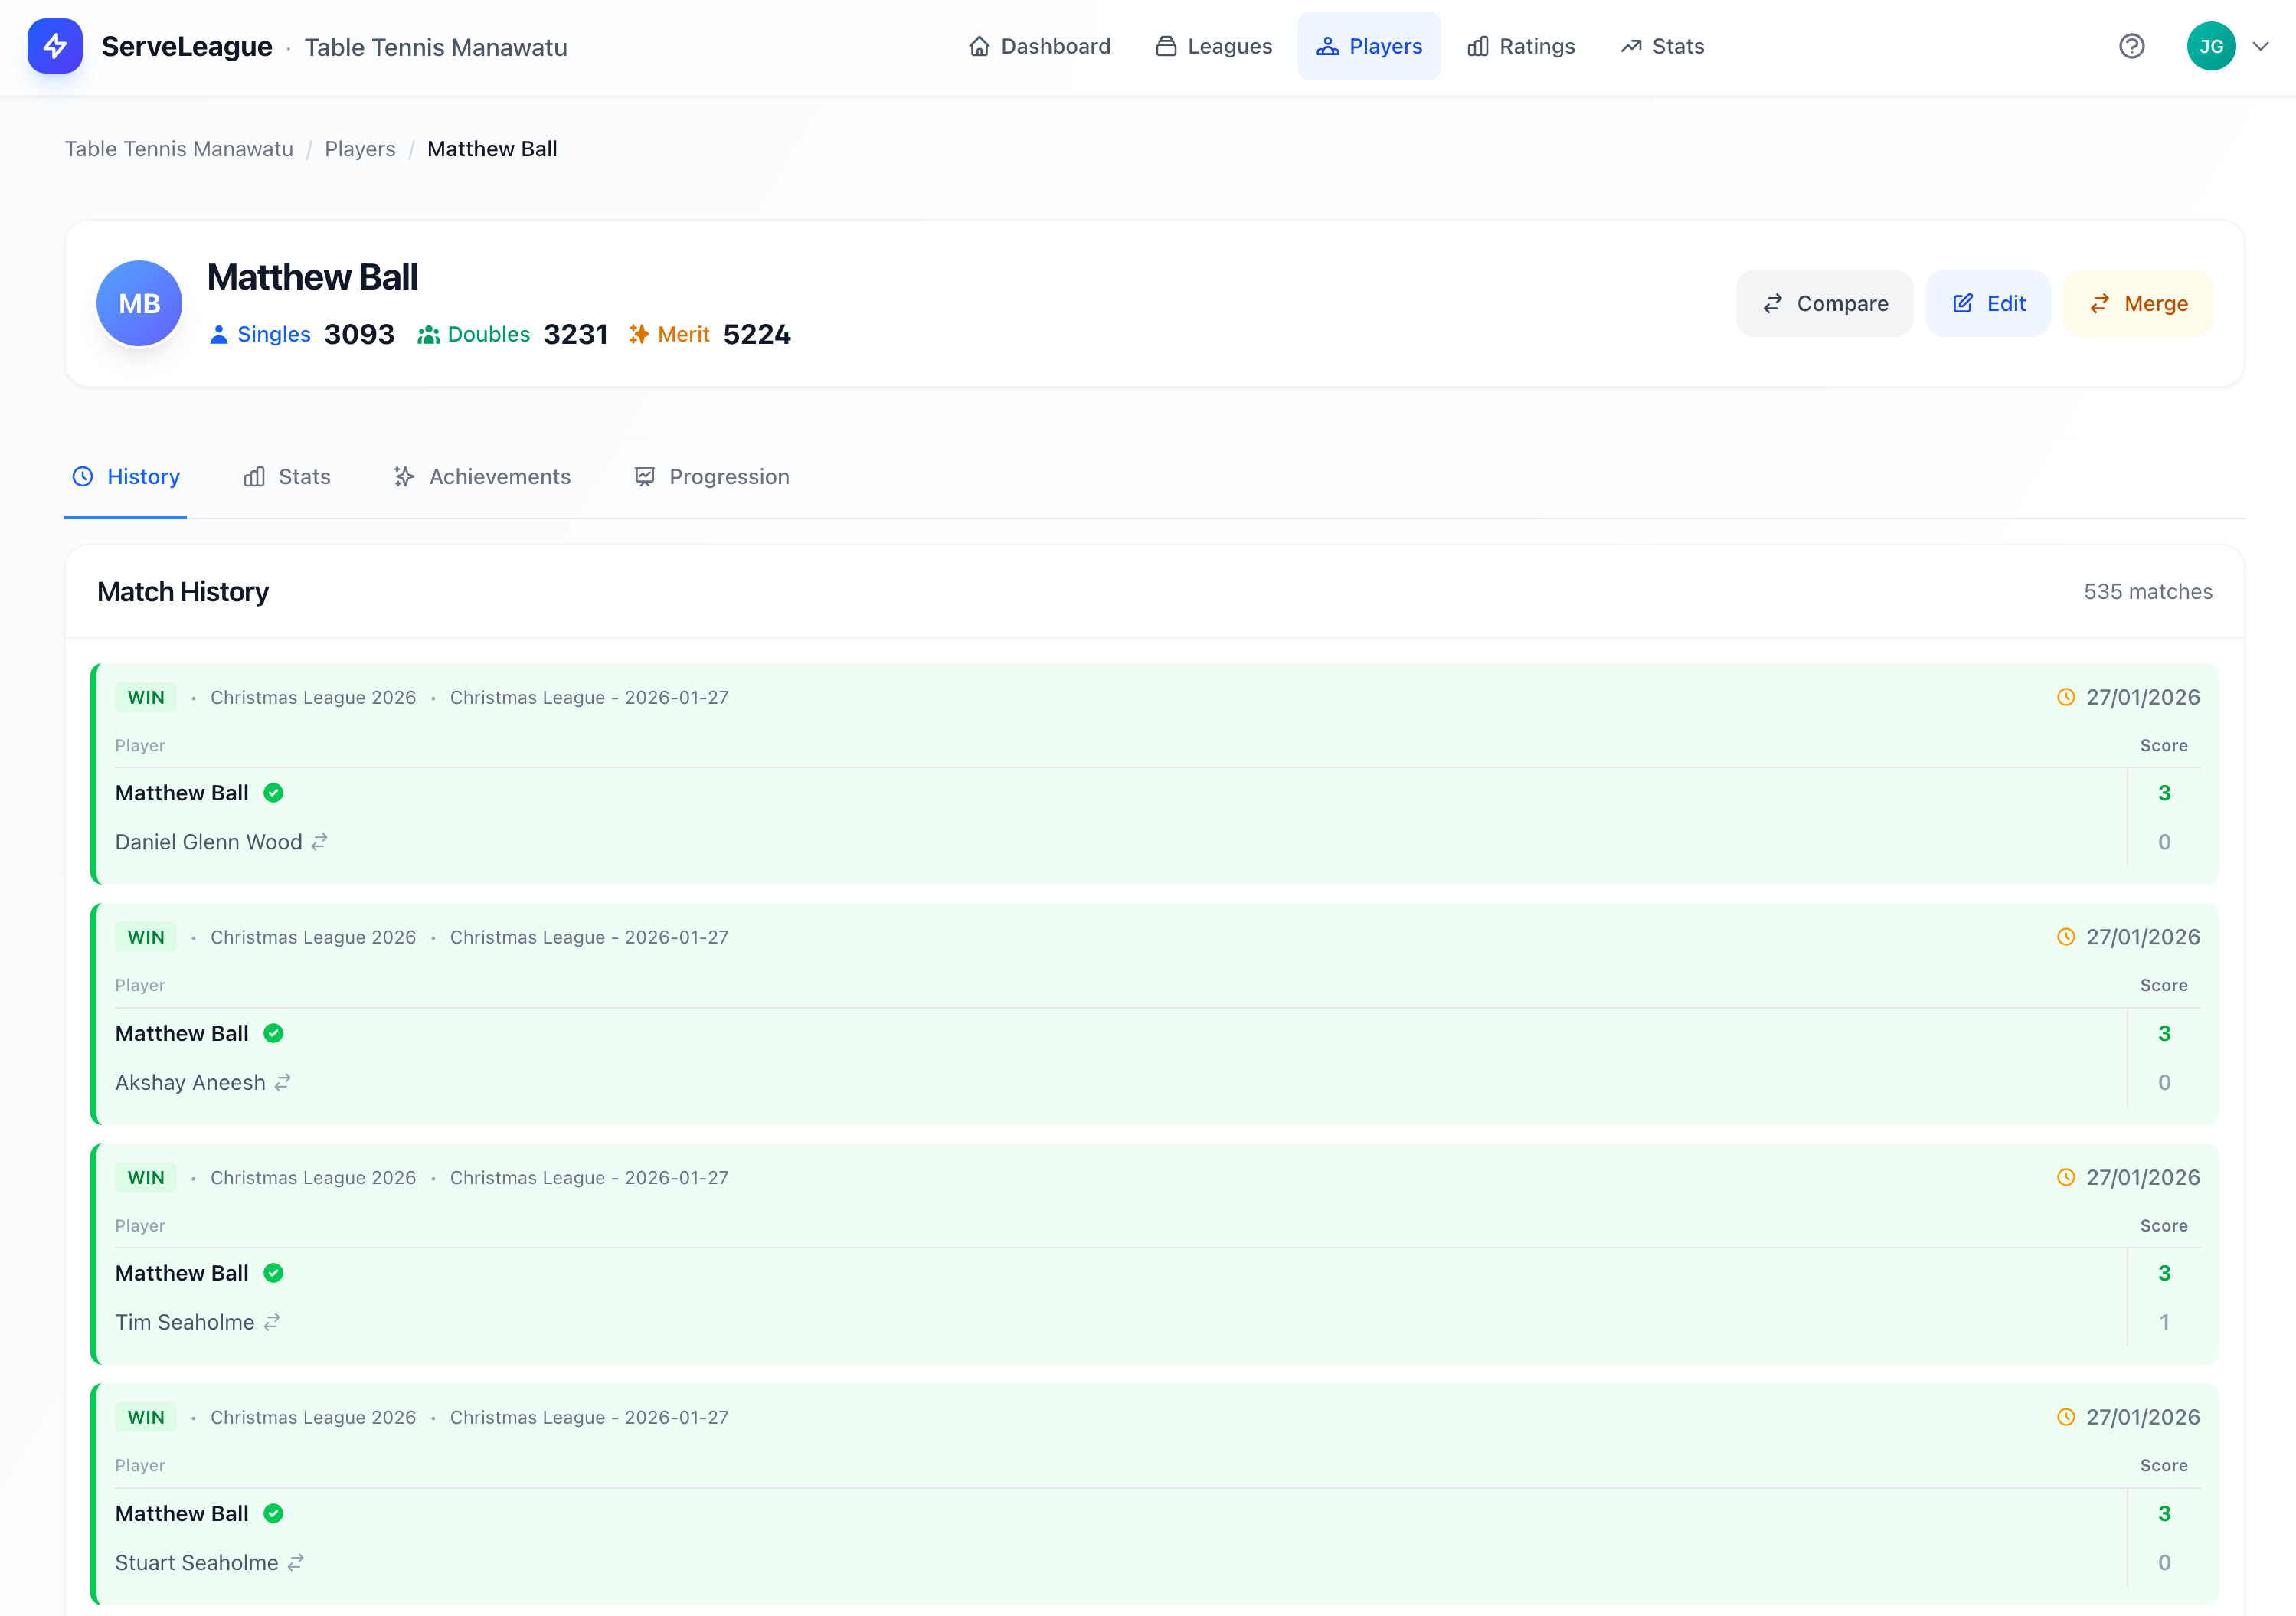Click compare arrows next to Stuart Seaholme
The height and width of the screenshot is (1616, 2296).
click(296, 1562)
